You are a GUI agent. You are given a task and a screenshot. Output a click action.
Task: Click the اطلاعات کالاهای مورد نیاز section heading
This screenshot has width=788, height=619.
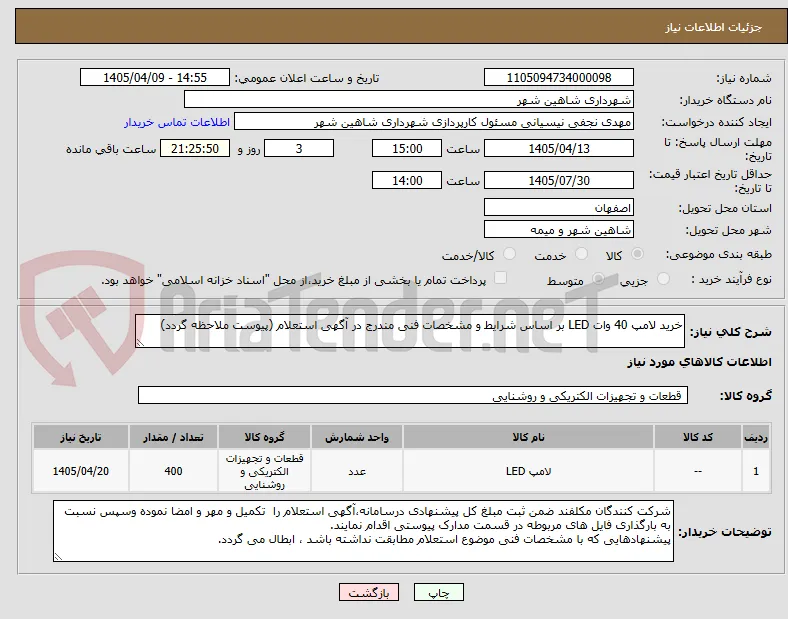click(x=699, y=362)
